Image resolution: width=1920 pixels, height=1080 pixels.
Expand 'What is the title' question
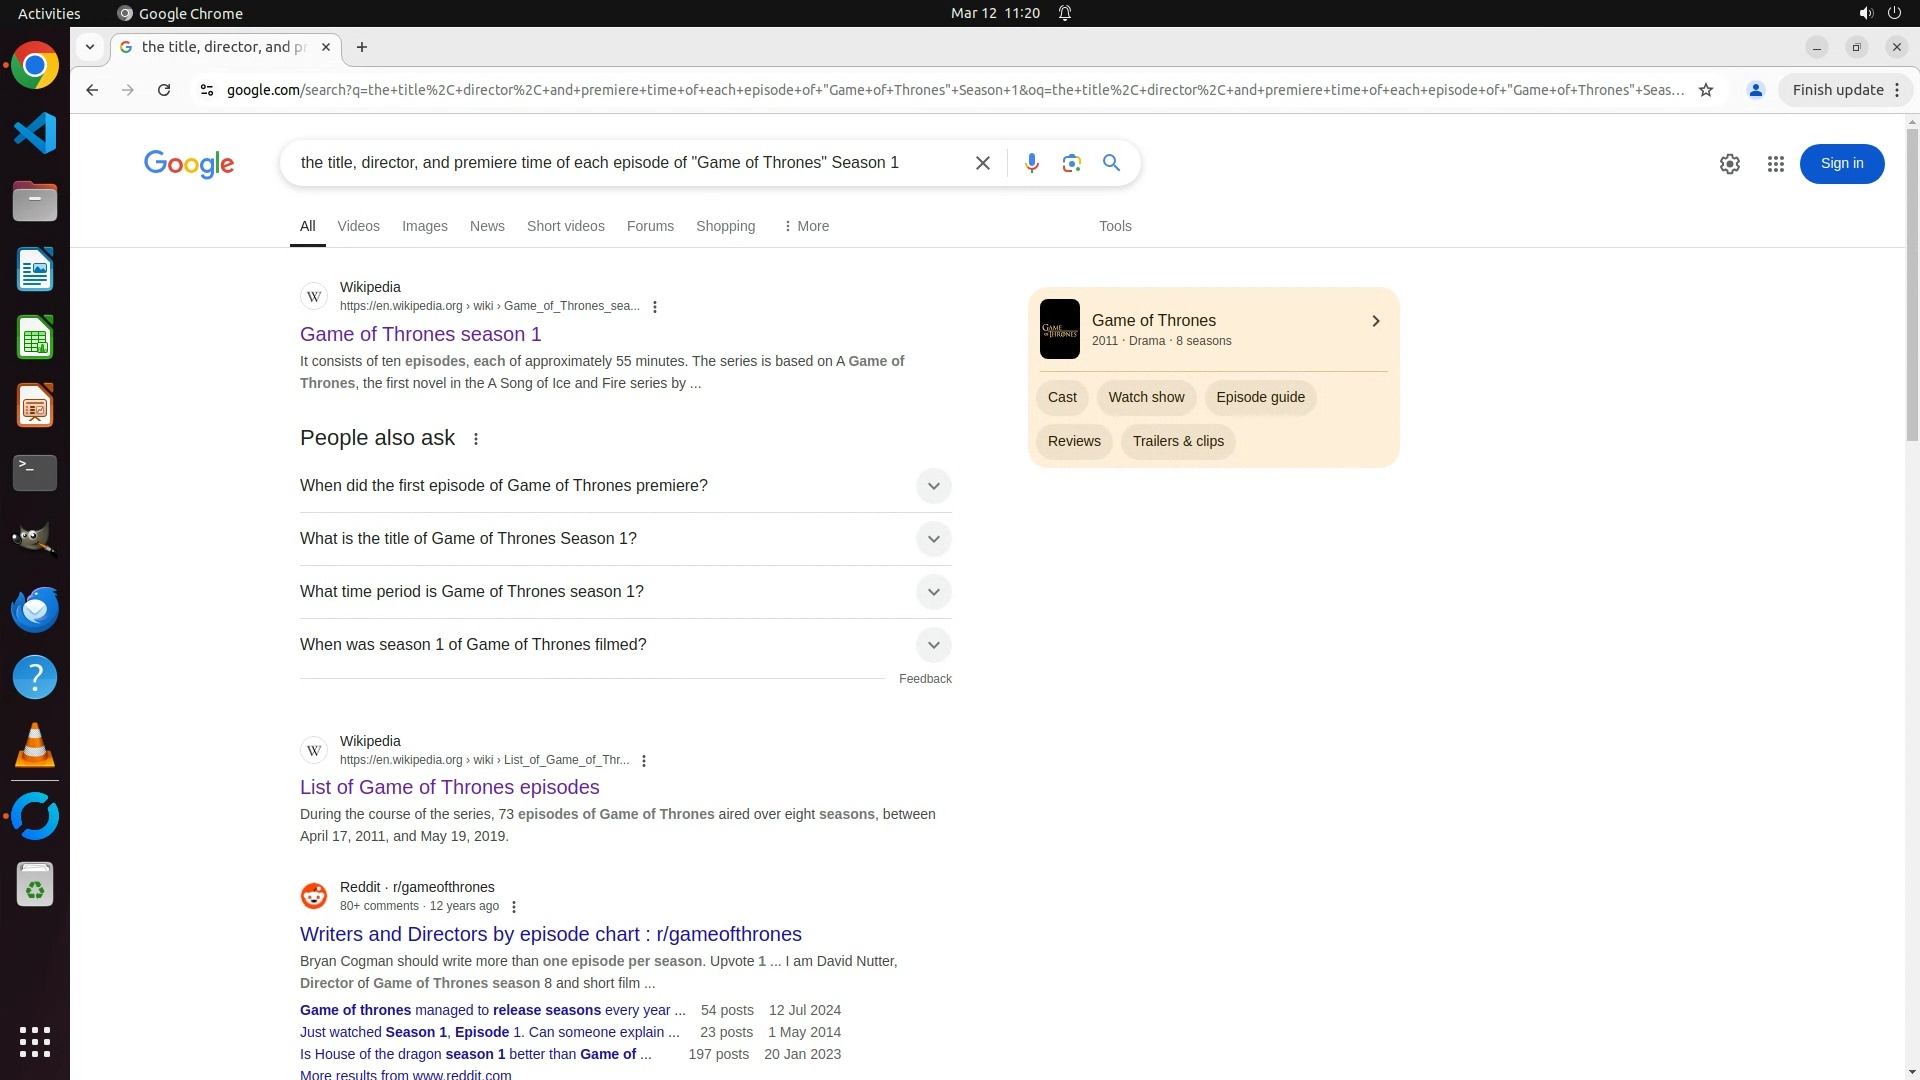pos(932,539)
